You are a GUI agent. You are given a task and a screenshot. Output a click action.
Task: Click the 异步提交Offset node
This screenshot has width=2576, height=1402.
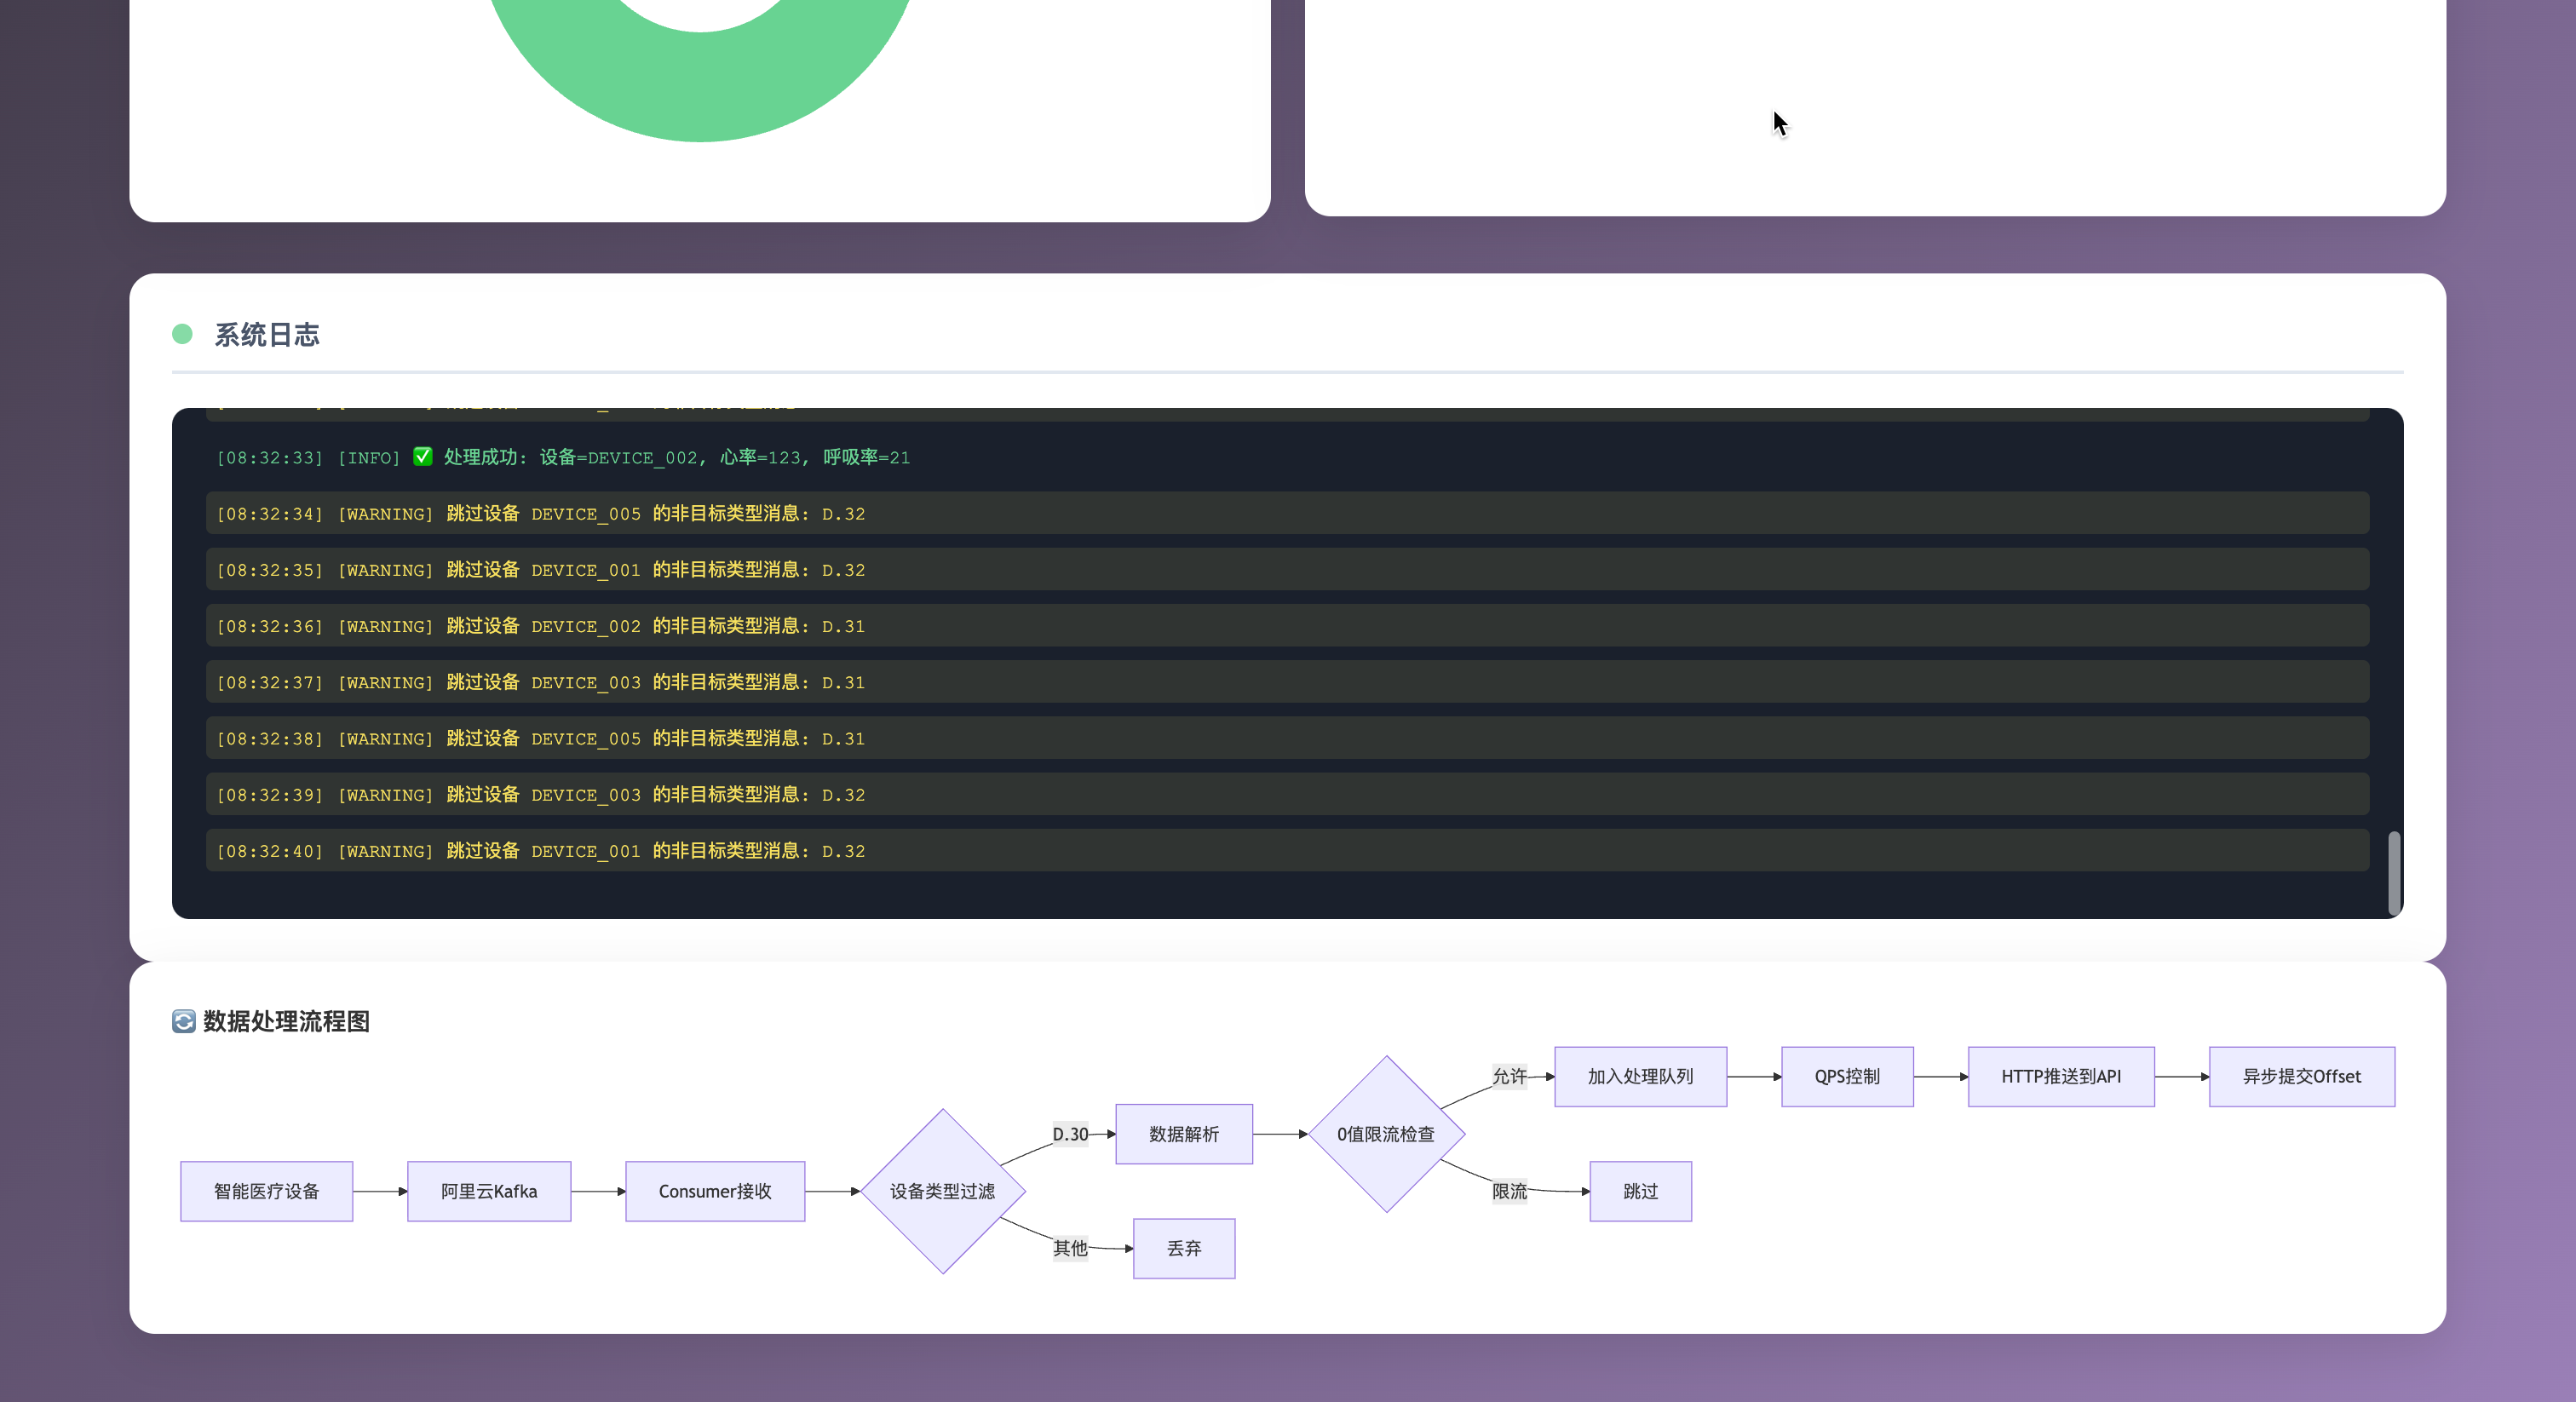(x=2301, y=1077)
